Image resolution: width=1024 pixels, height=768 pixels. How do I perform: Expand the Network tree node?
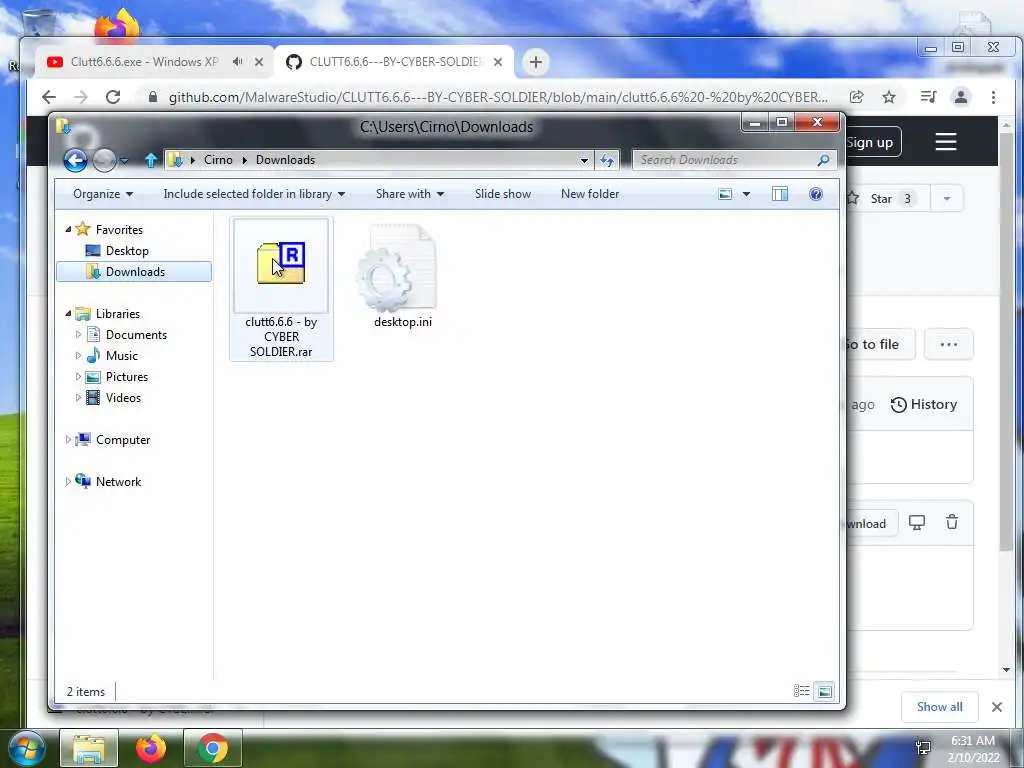tap(68, 481)
